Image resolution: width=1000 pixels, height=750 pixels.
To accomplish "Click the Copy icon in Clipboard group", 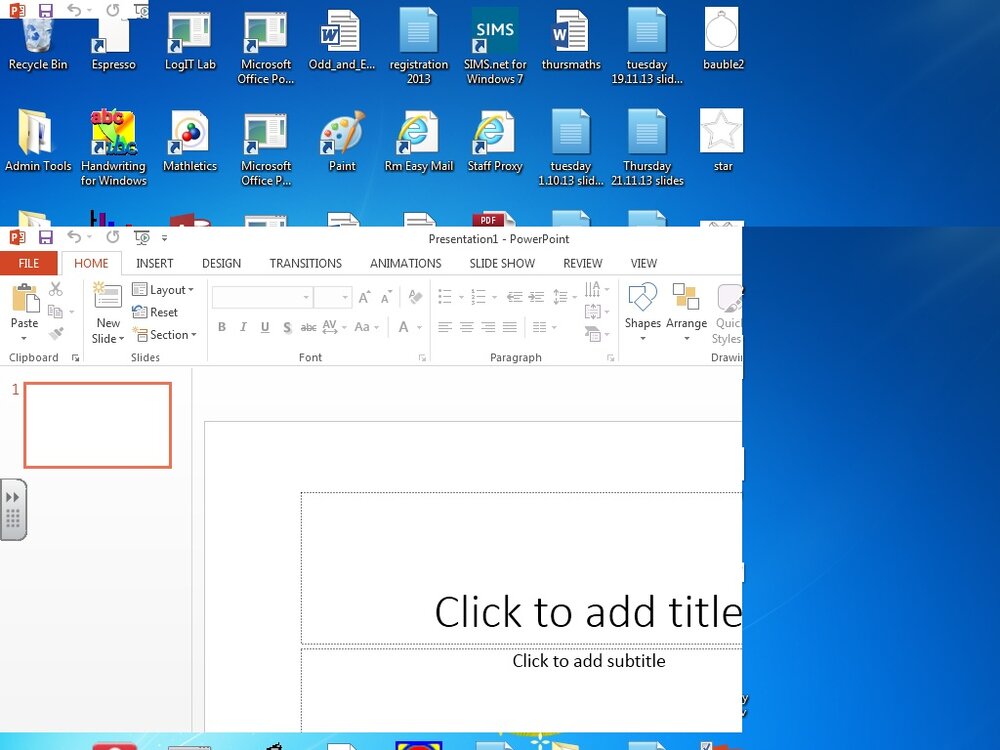I will (55, 312).
